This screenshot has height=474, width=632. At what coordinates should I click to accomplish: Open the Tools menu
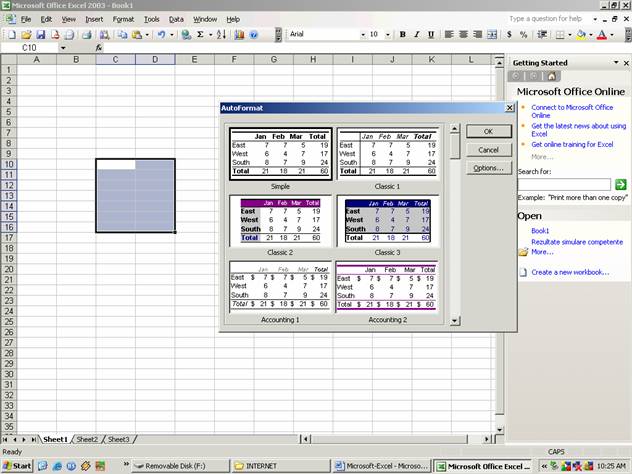coord(152,19)
